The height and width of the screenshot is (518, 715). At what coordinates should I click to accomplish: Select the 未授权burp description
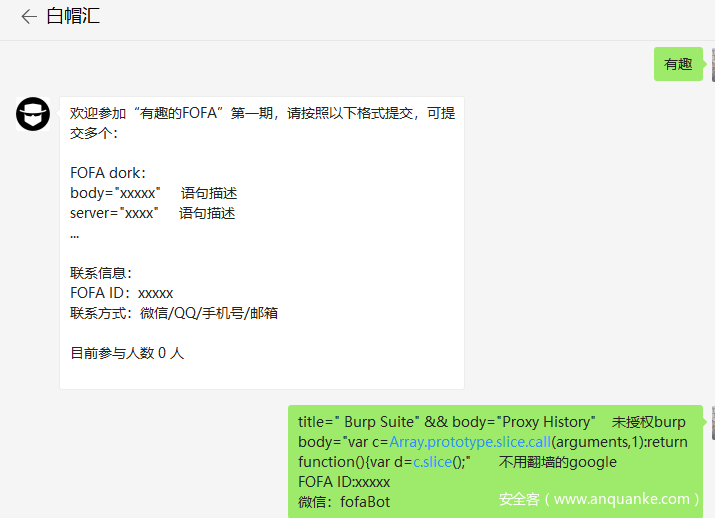(x=648, y=422)
